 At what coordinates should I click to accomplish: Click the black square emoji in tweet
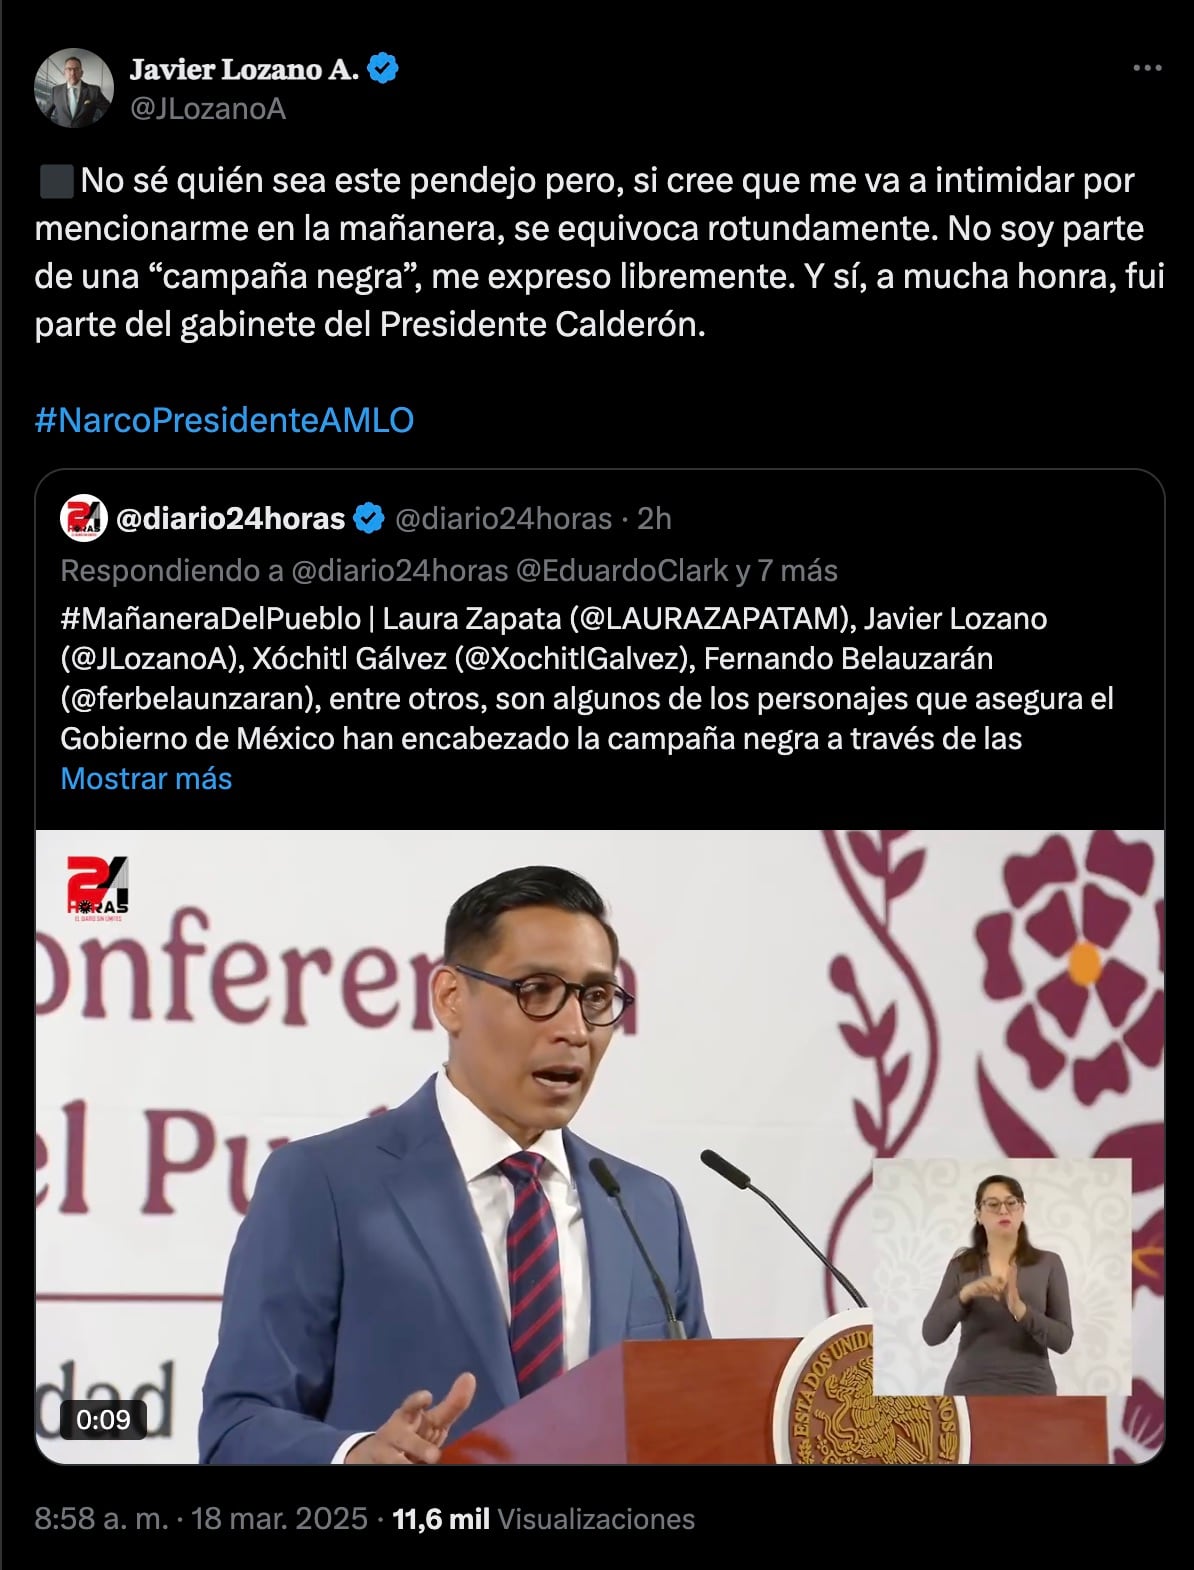[55, 181]
